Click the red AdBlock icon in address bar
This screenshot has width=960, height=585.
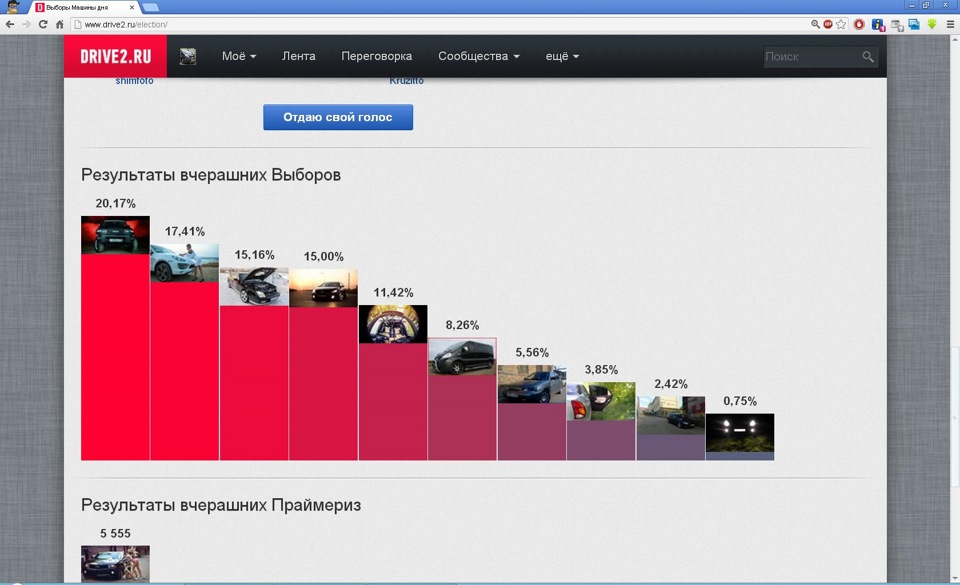(828, 24)
